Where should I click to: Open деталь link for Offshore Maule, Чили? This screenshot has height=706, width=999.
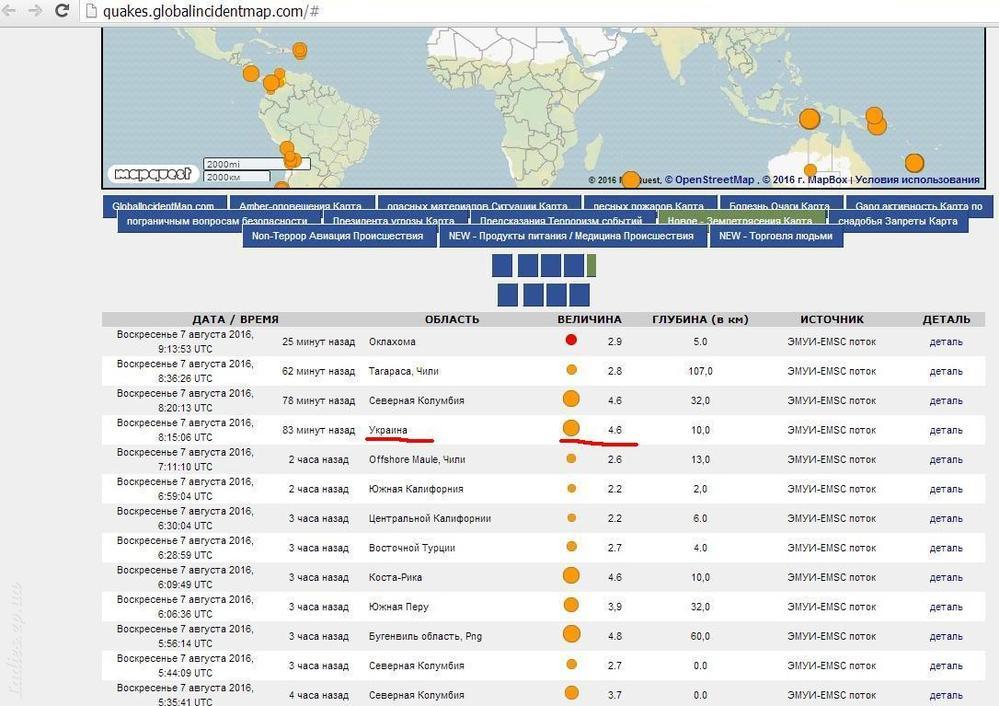pos(945,460)
